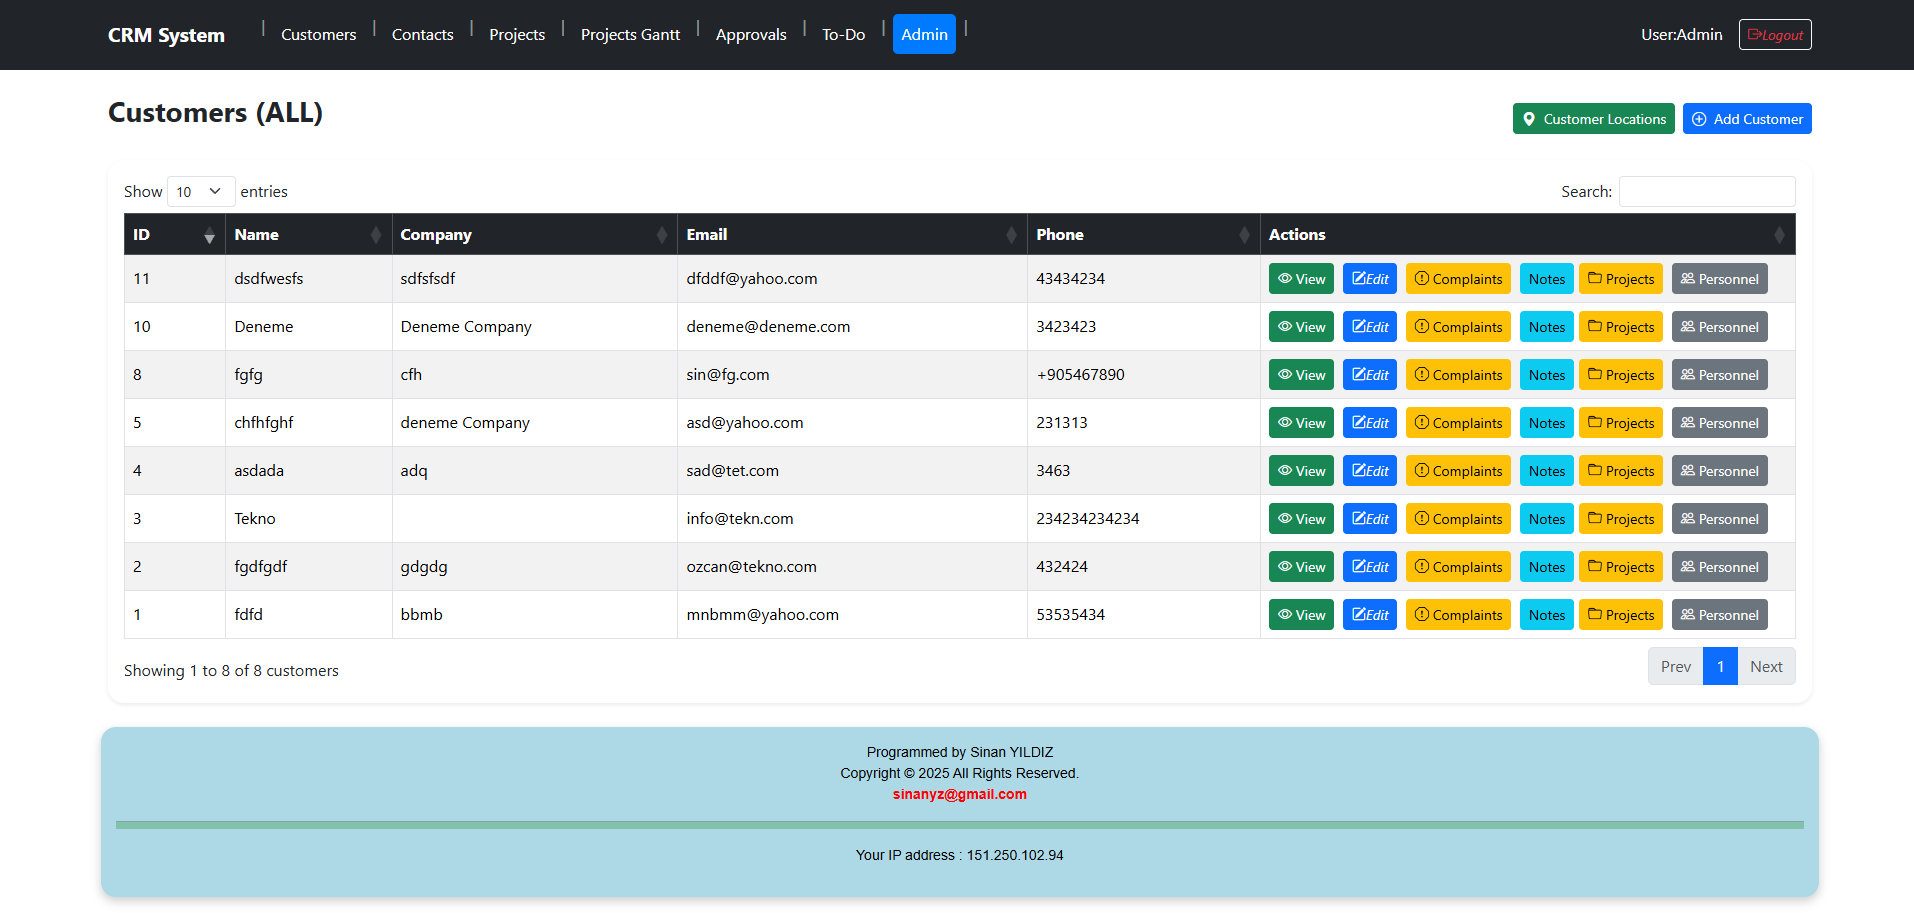Open Complaints for fgdfgdf
The height and width of the screenshot is (913, 1914).
(1458, 567)
